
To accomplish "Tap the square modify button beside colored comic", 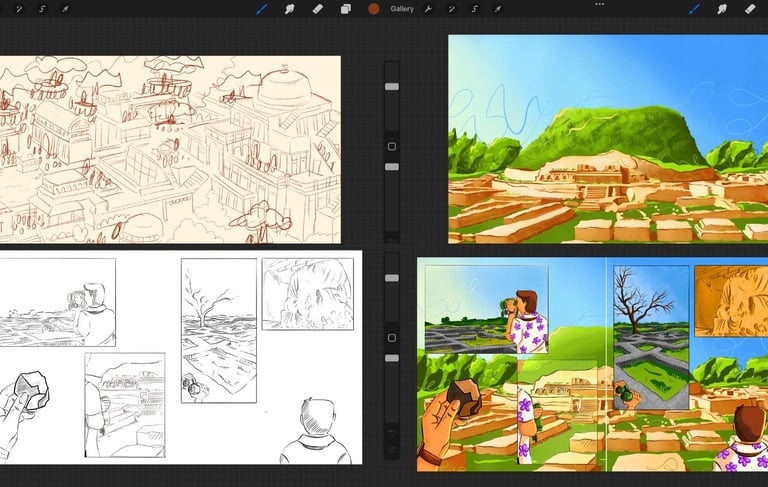I will point(392,338).
